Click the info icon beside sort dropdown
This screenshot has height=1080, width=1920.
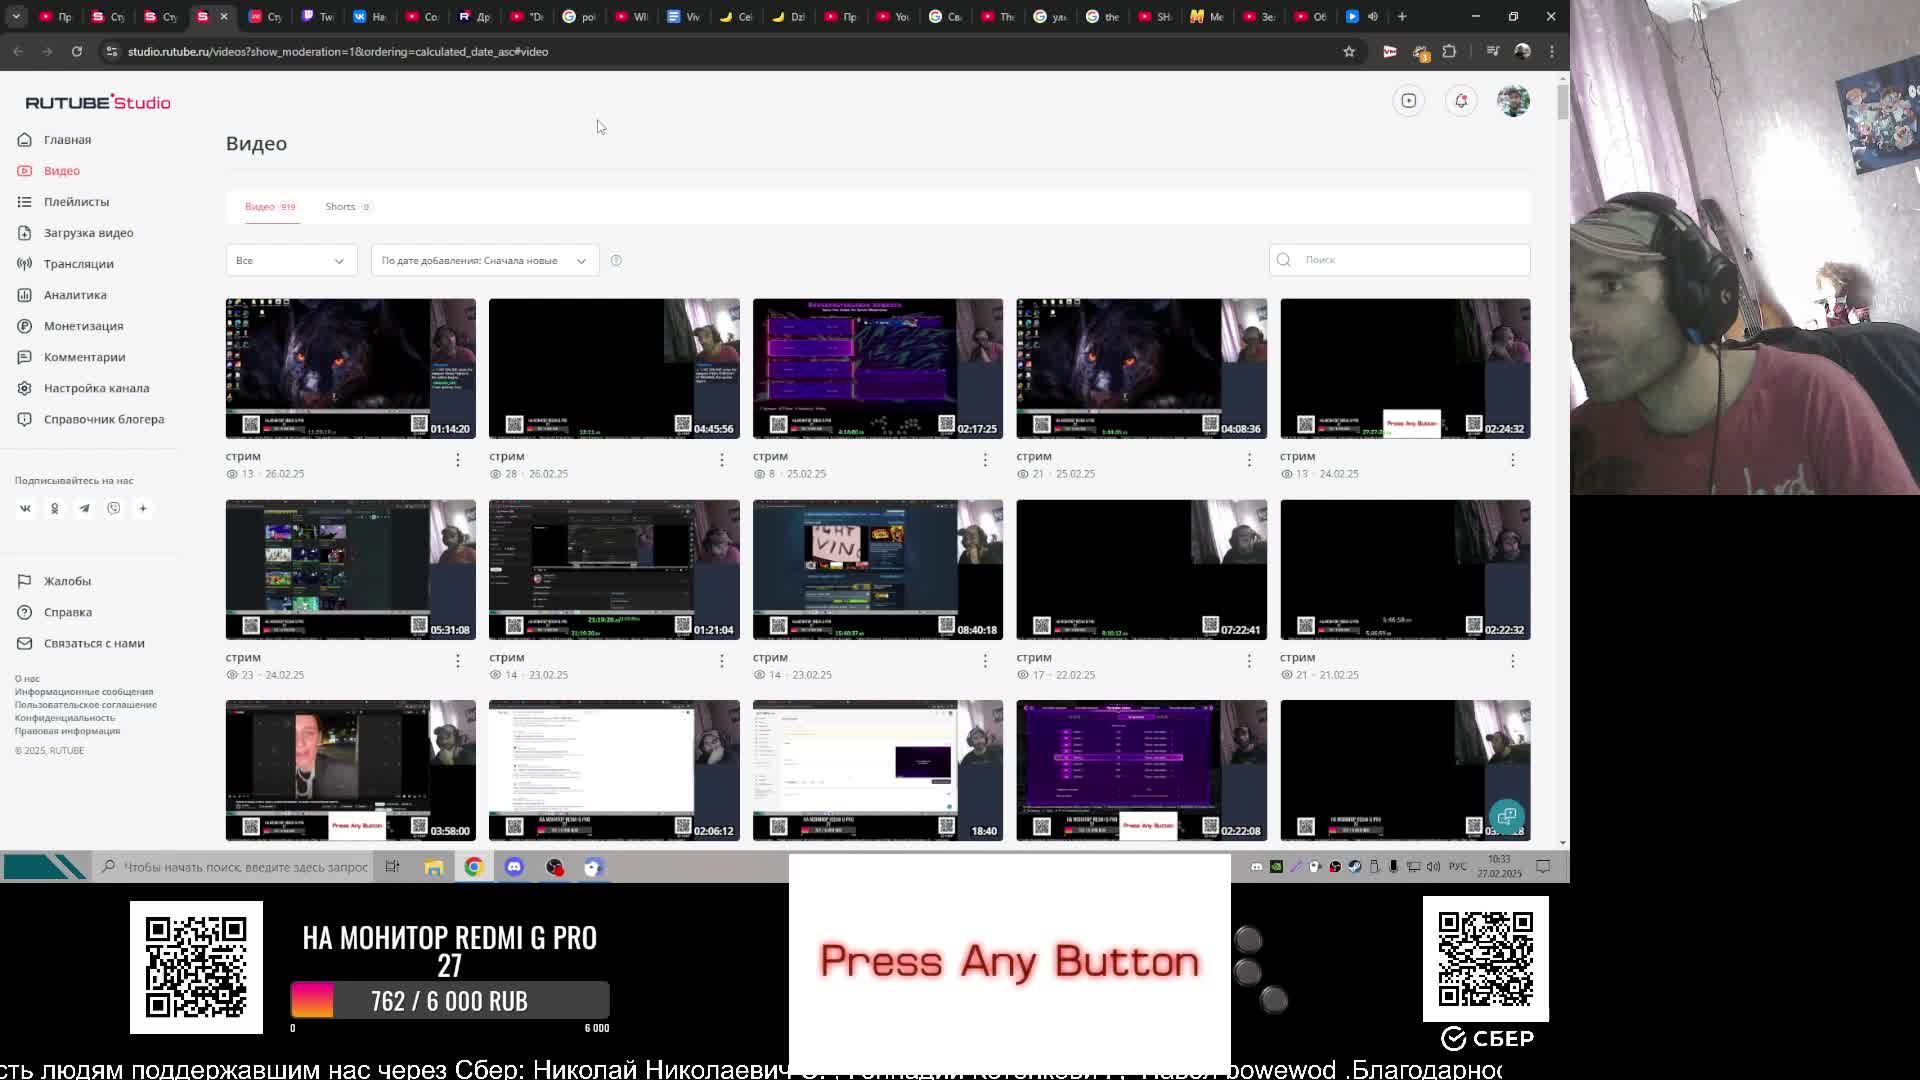[x=616, y=260]
